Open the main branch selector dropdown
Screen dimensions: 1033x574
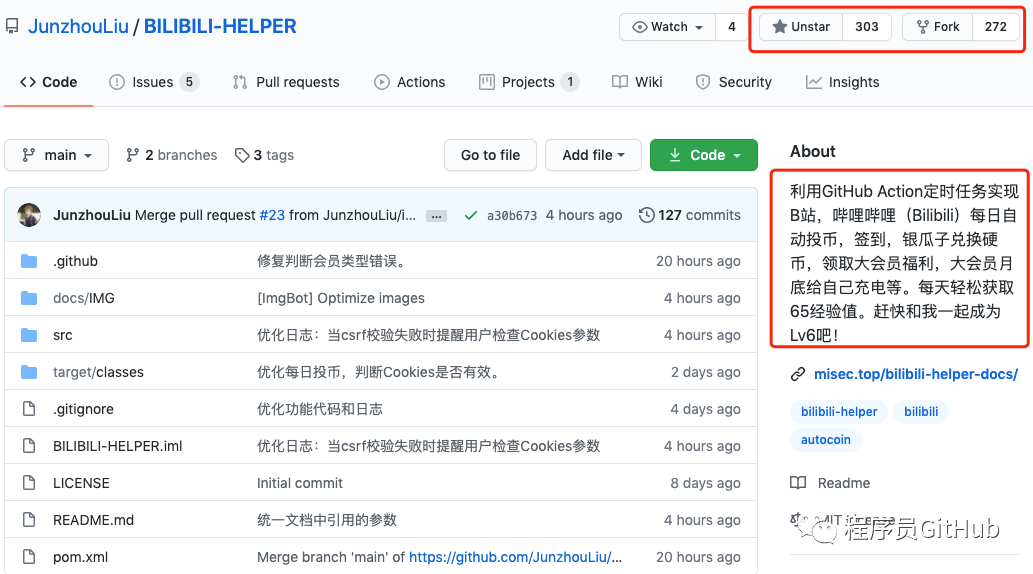(x=57, y=156)
